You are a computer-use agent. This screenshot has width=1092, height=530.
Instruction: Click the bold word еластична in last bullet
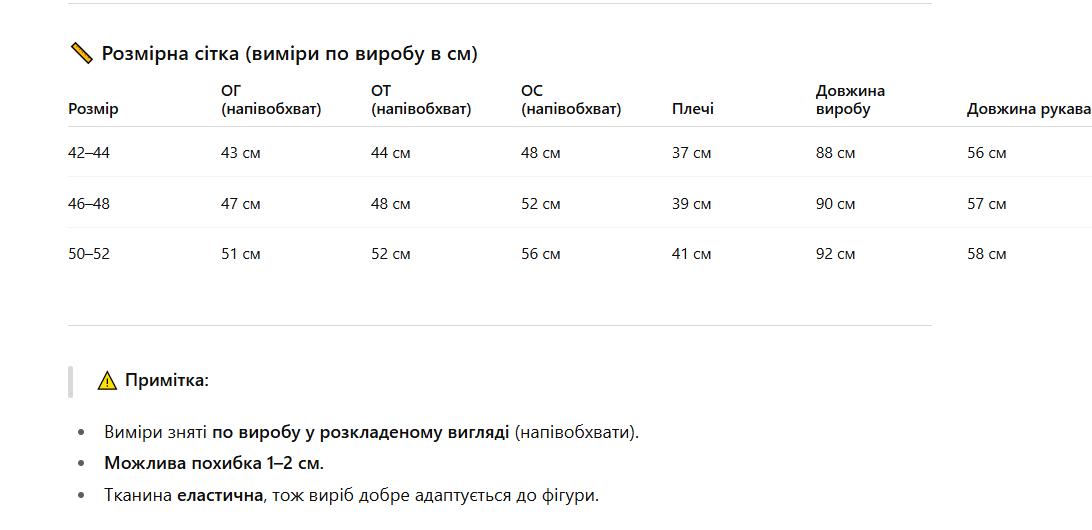coord(220,496)
